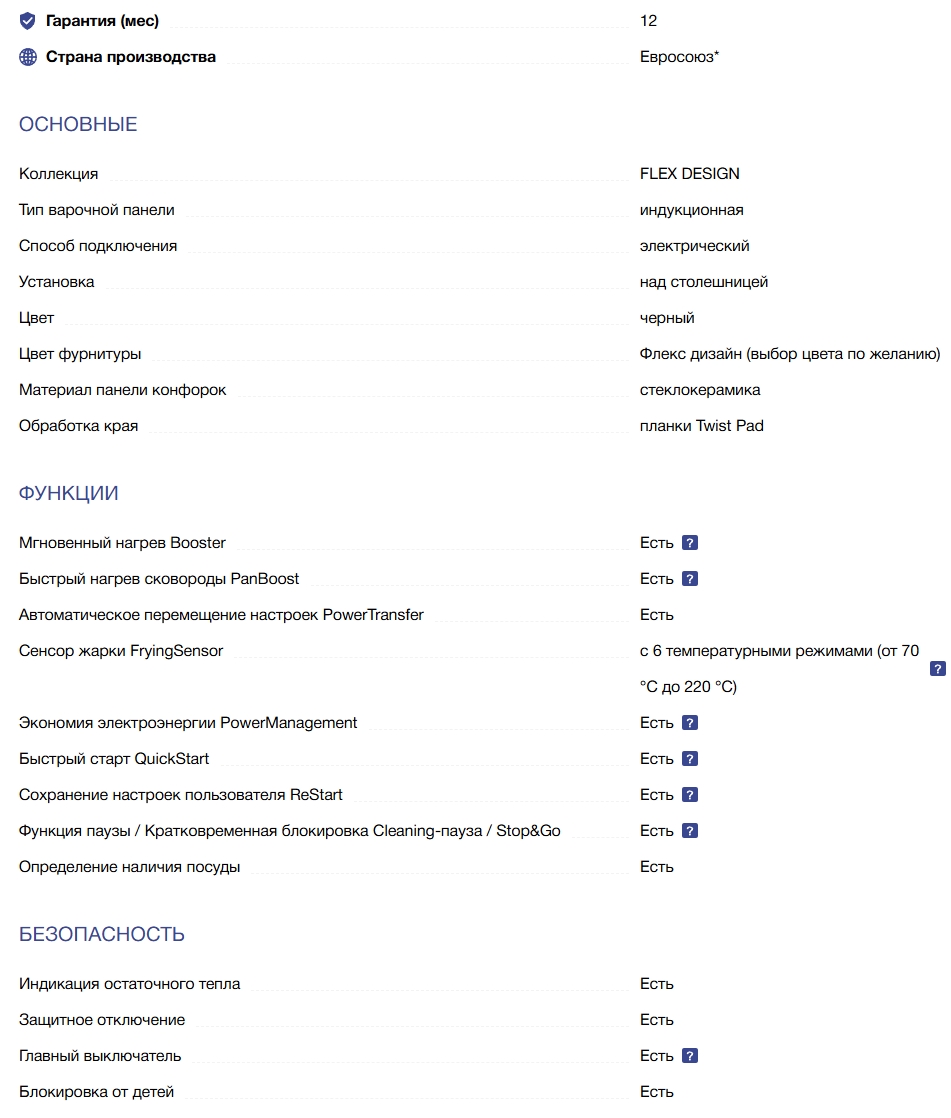This screenshot has height=1118, width=951.
Task: Click the ОСНОВНЫЕ section heading
Action: [78, 125]
